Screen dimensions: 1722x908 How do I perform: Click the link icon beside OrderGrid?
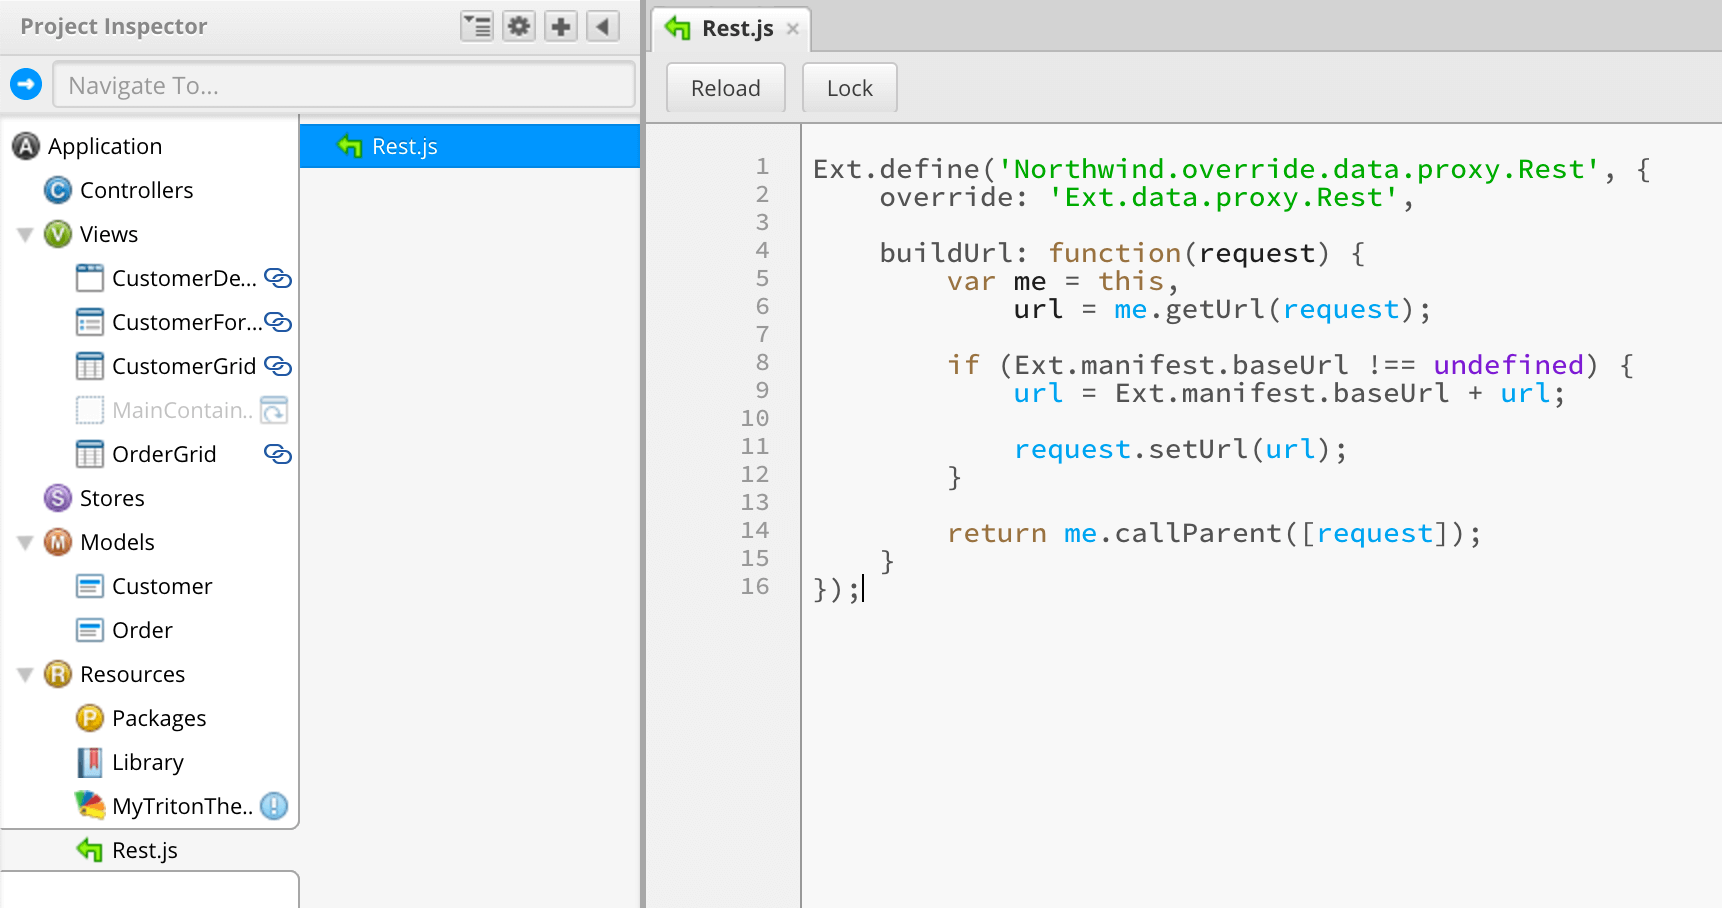tap(277, 454)
